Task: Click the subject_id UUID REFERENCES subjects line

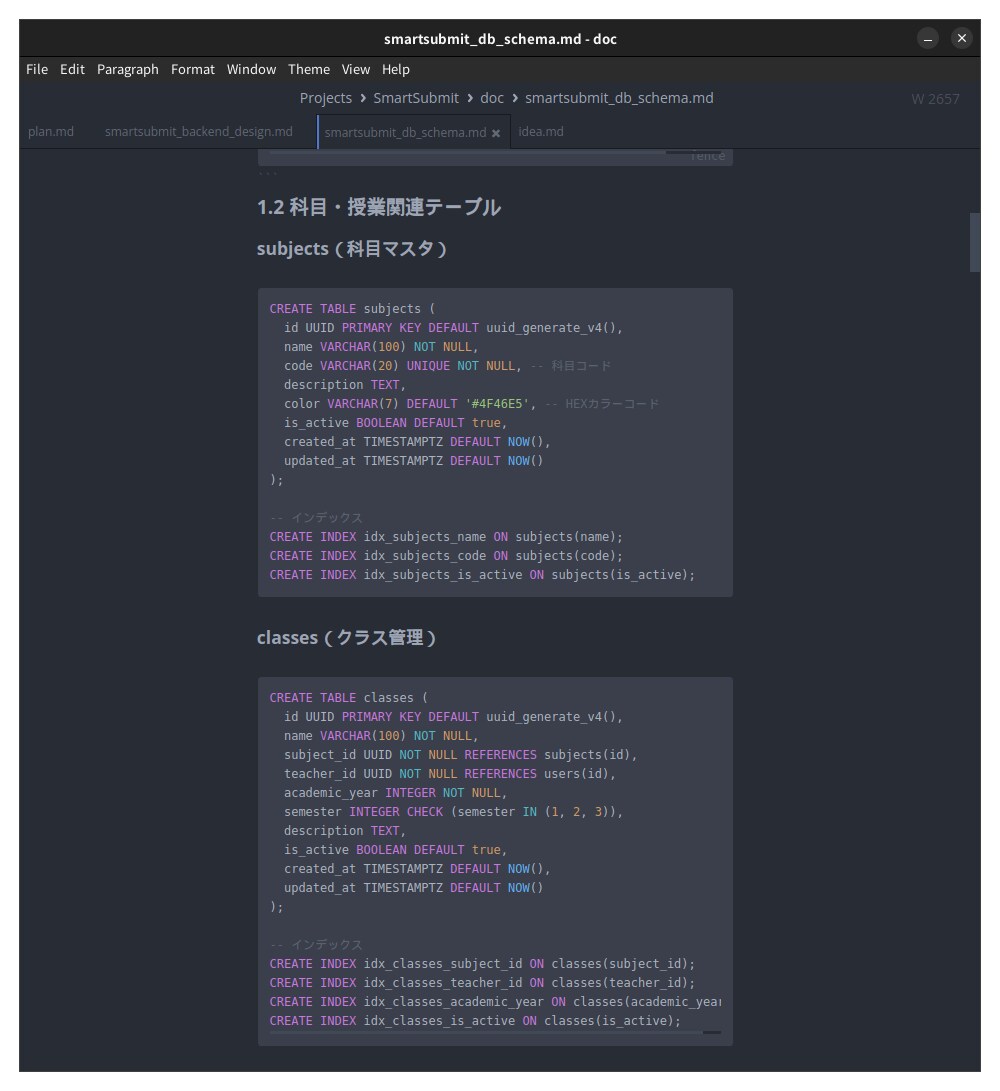Action: pyautogui.click(x=460, y=754)
